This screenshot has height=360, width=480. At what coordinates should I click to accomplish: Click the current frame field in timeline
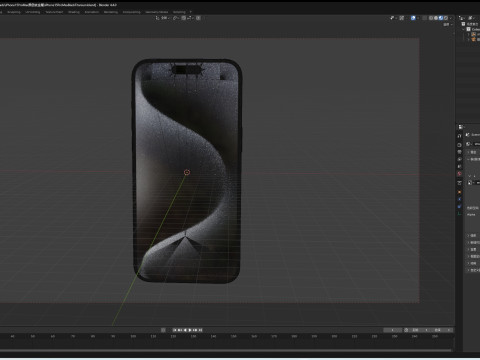click(392, 330)
